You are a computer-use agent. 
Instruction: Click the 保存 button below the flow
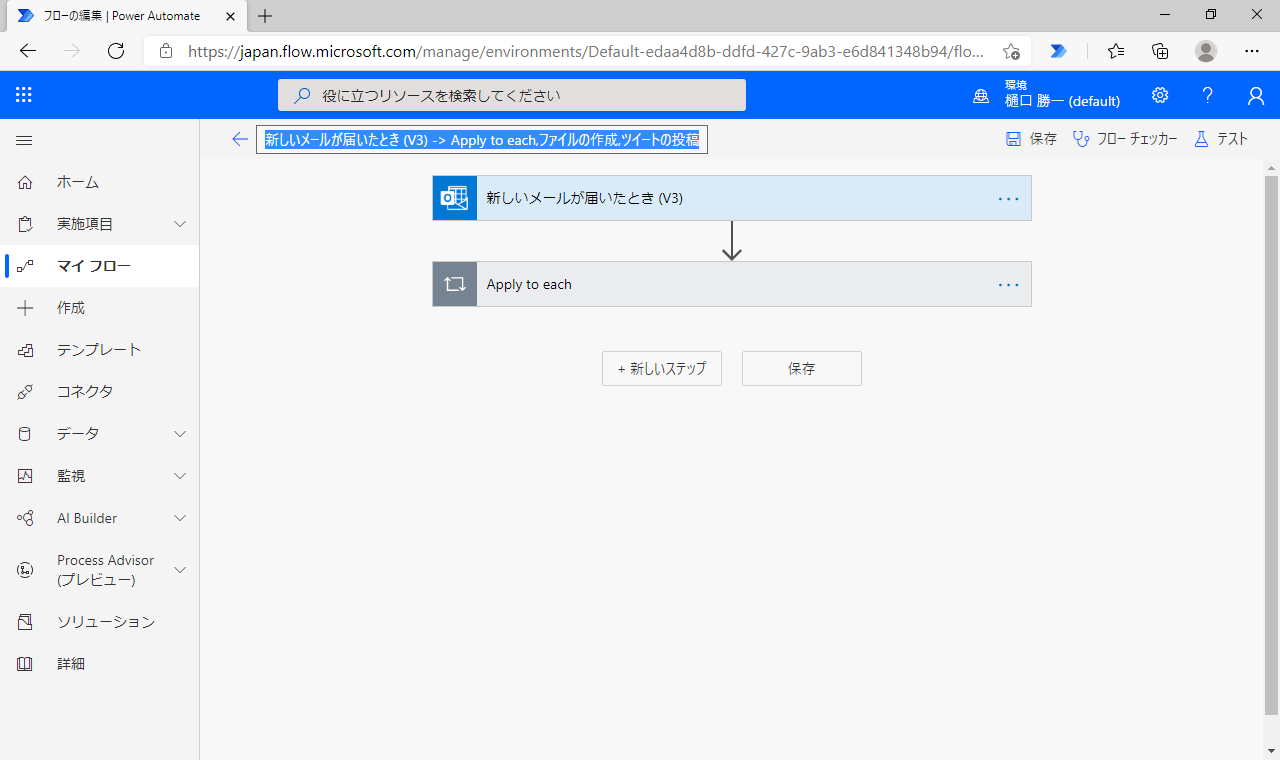point(802,368)
